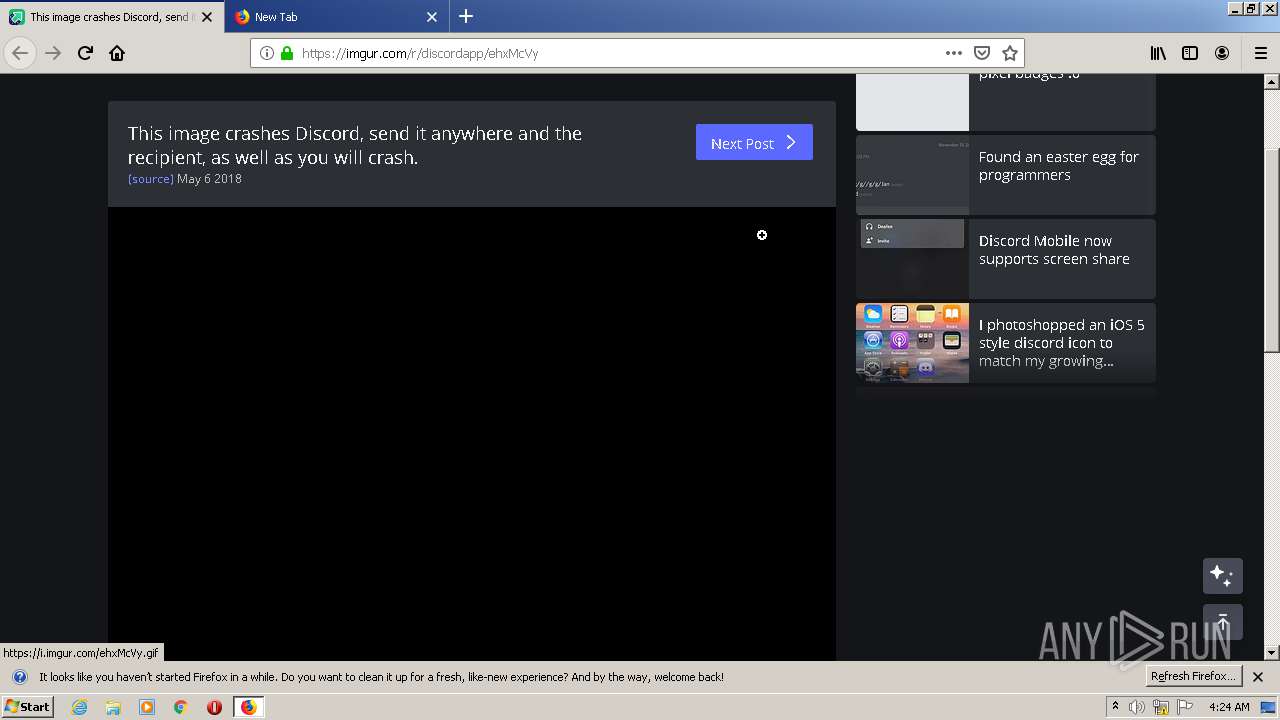
Task: Click the black crashing image area
Action: pyautogui.click(x=472, y=433)
